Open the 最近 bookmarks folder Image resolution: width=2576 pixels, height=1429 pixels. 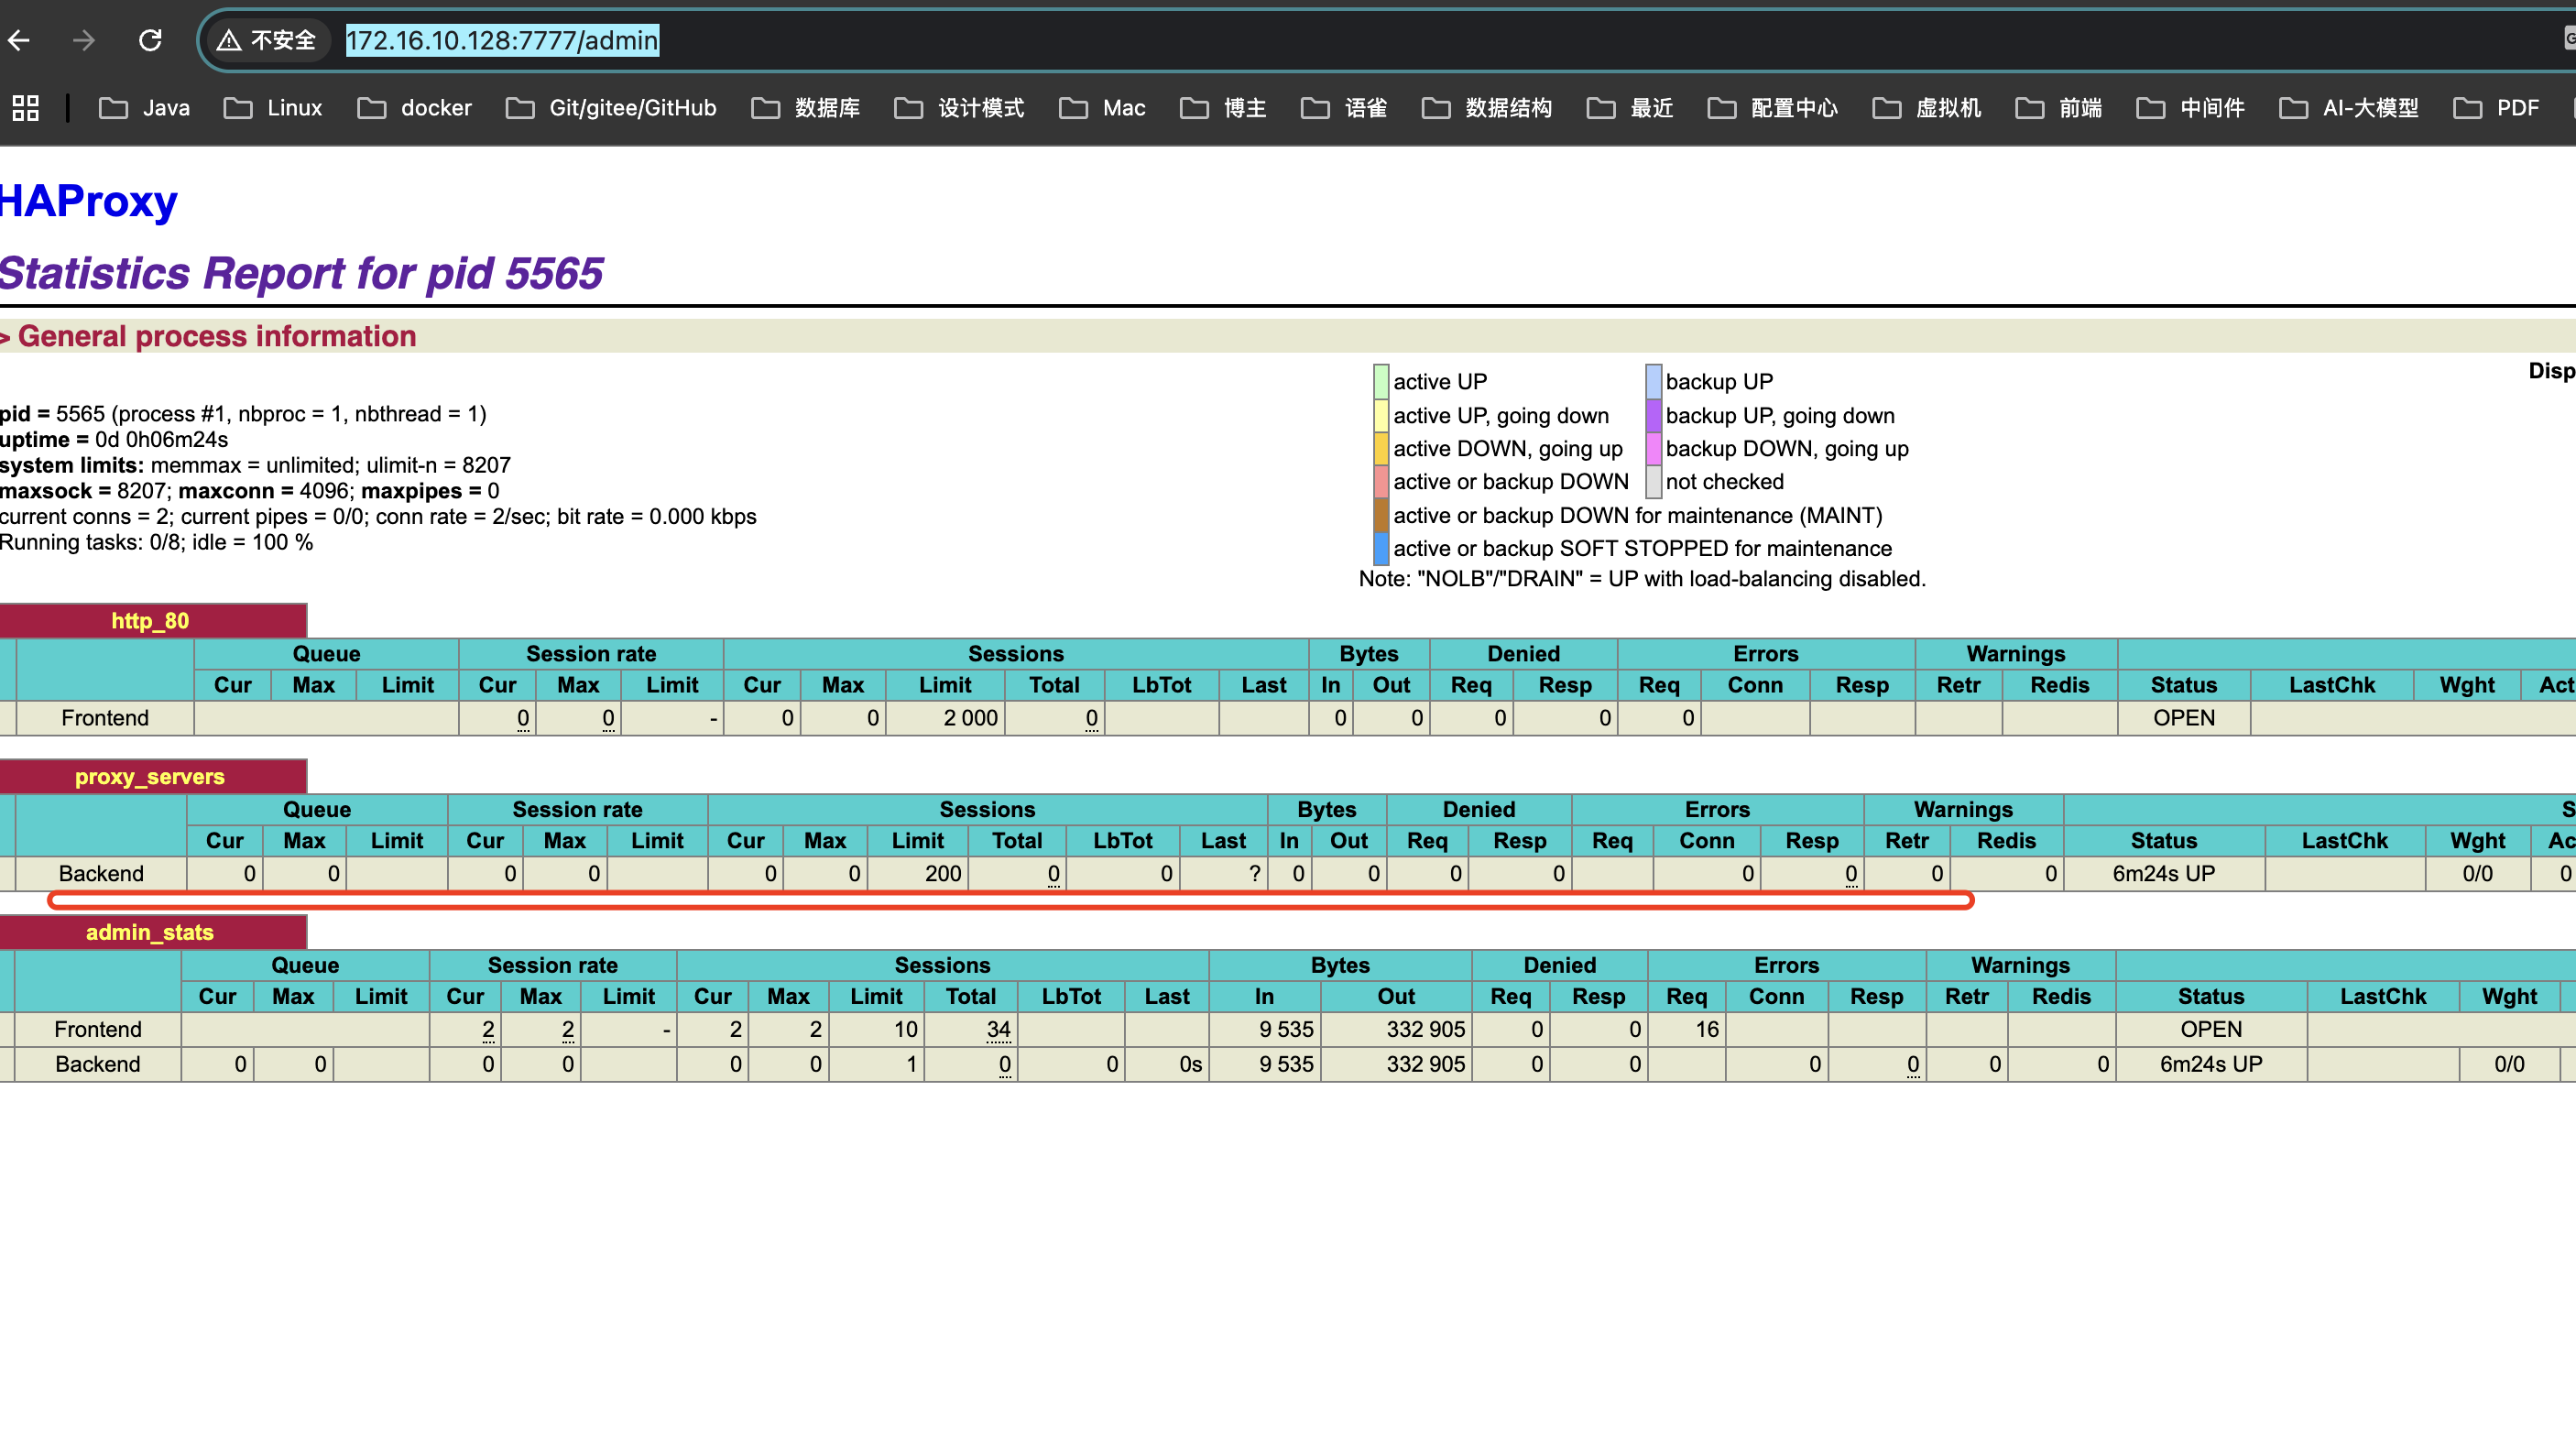tap(1630, 108)
